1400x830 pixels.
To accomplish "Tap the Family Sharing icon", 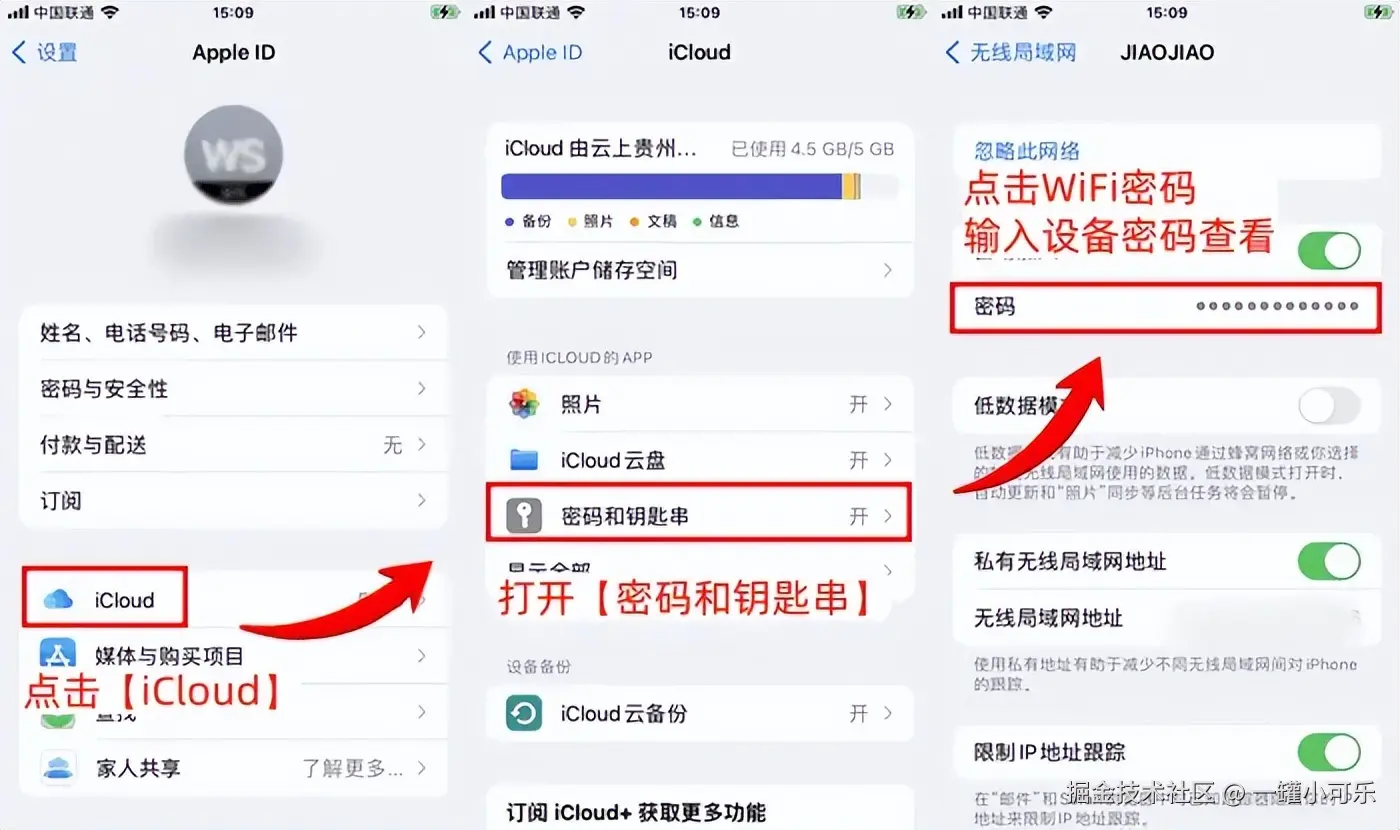I will [58, 768].
